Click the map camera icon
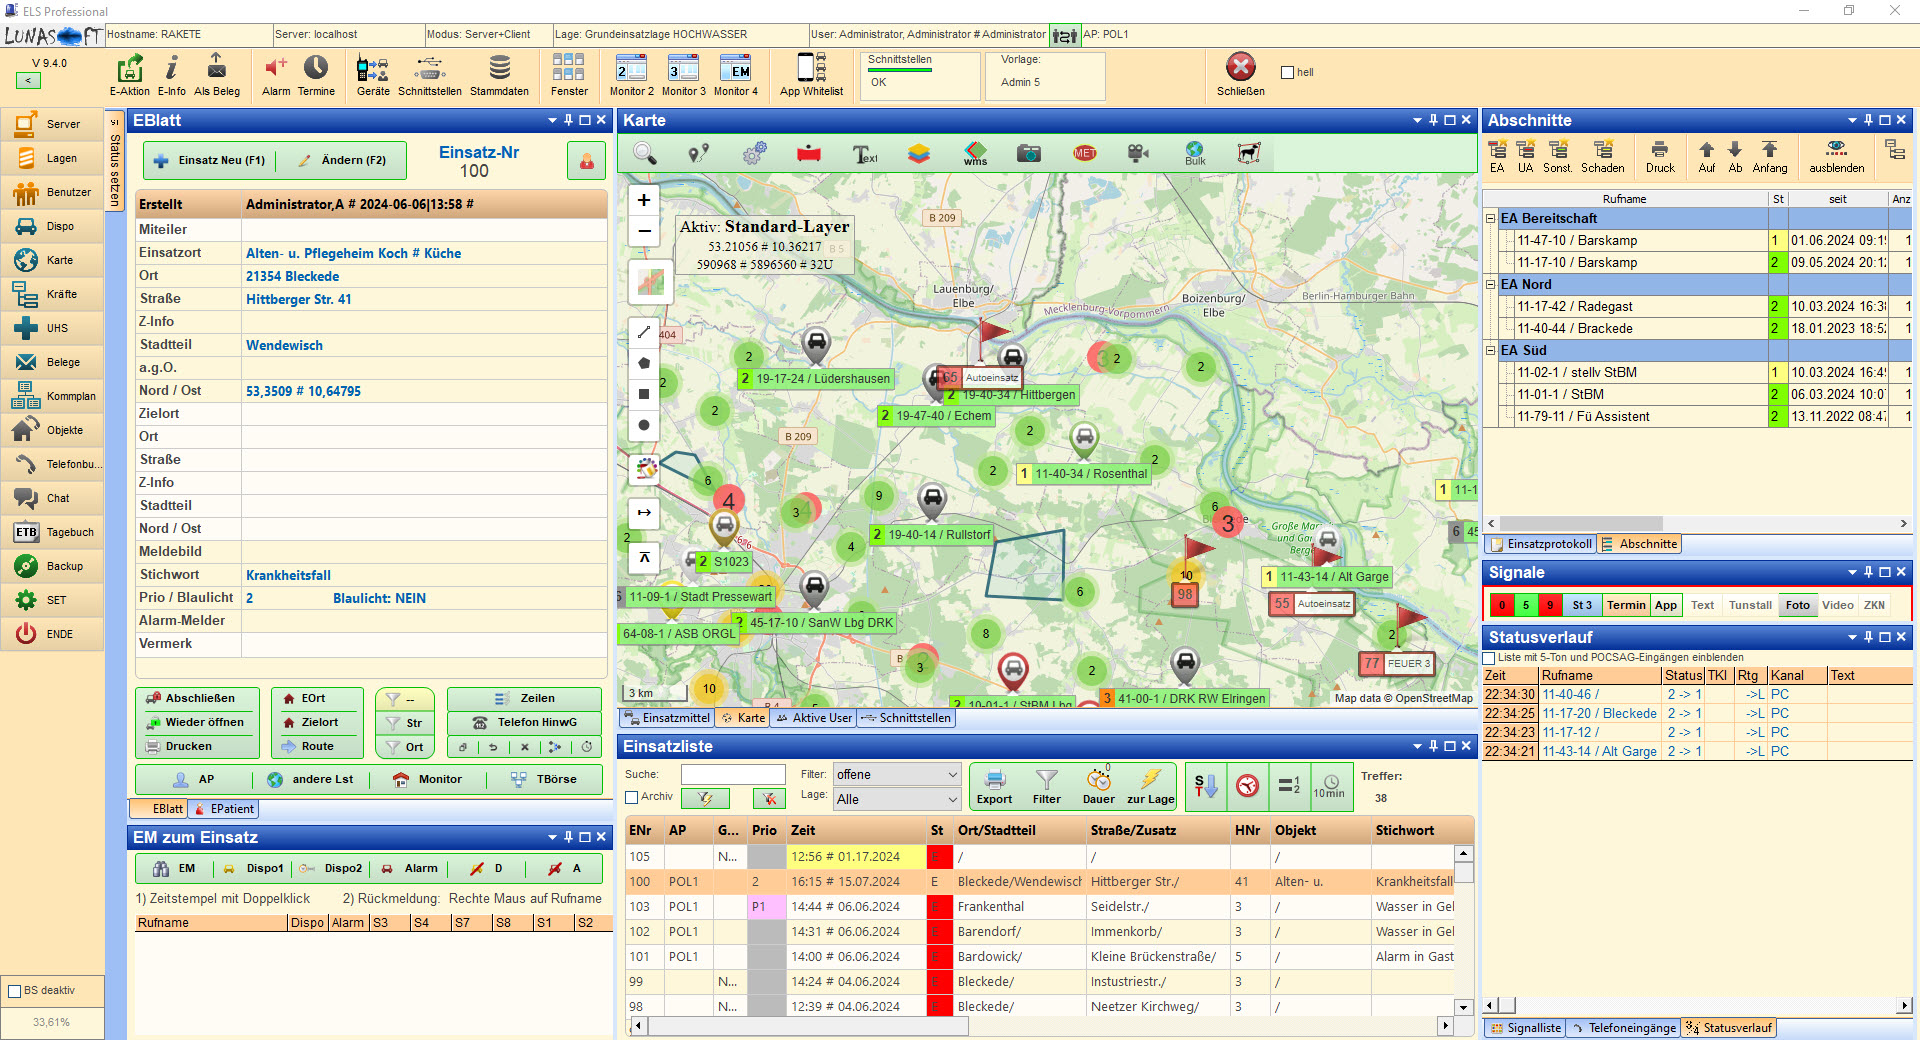The height and width of the screenshot is (1040, 1920). click(1029, 153)
